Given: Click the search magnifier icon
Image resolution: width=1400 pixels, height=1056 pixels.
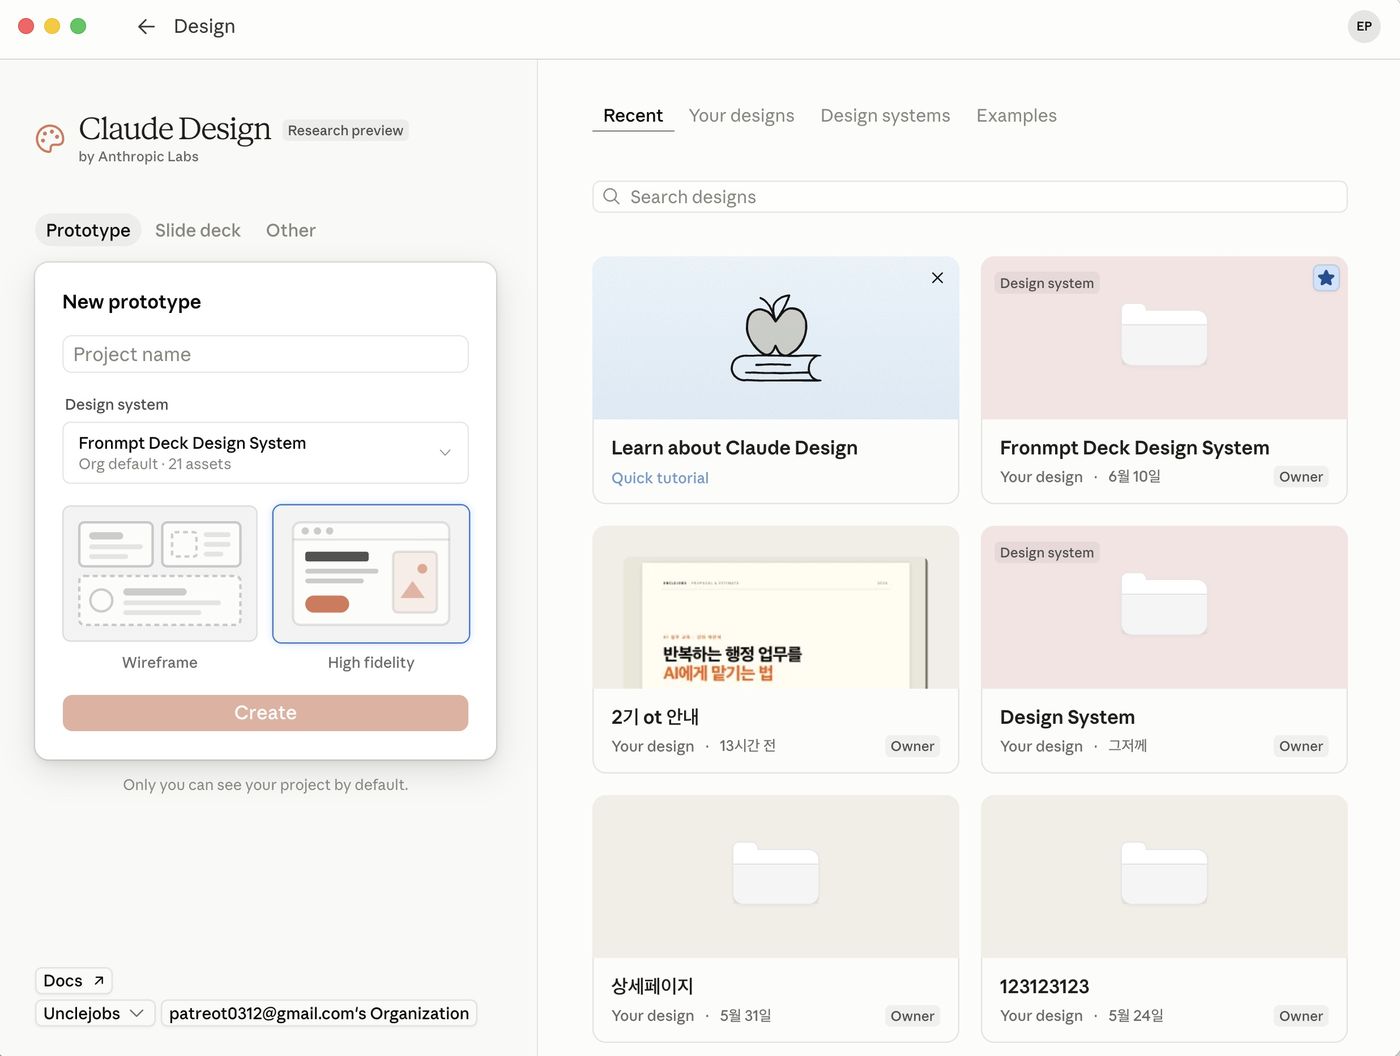Looking at the screenshot, I should (x=612, y=197).
